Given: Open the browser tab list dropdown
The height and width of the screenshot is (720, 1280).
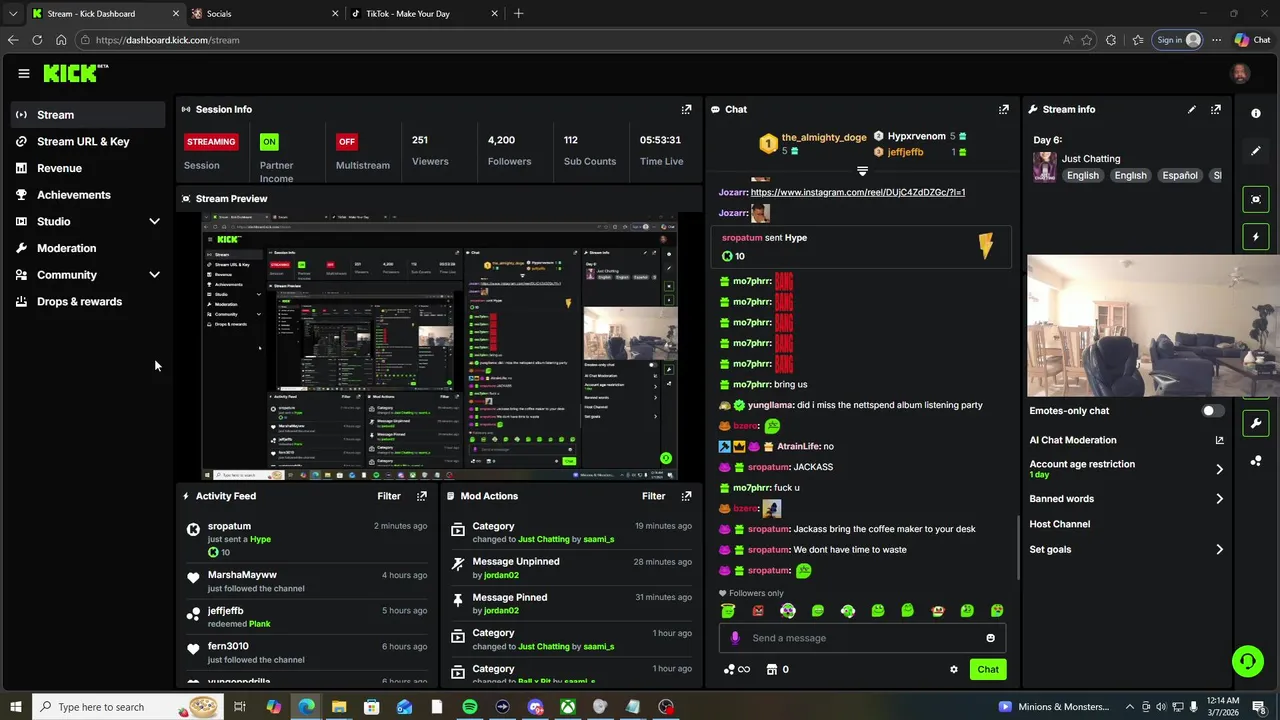Looking at the screenshot, I should [13, 14].
